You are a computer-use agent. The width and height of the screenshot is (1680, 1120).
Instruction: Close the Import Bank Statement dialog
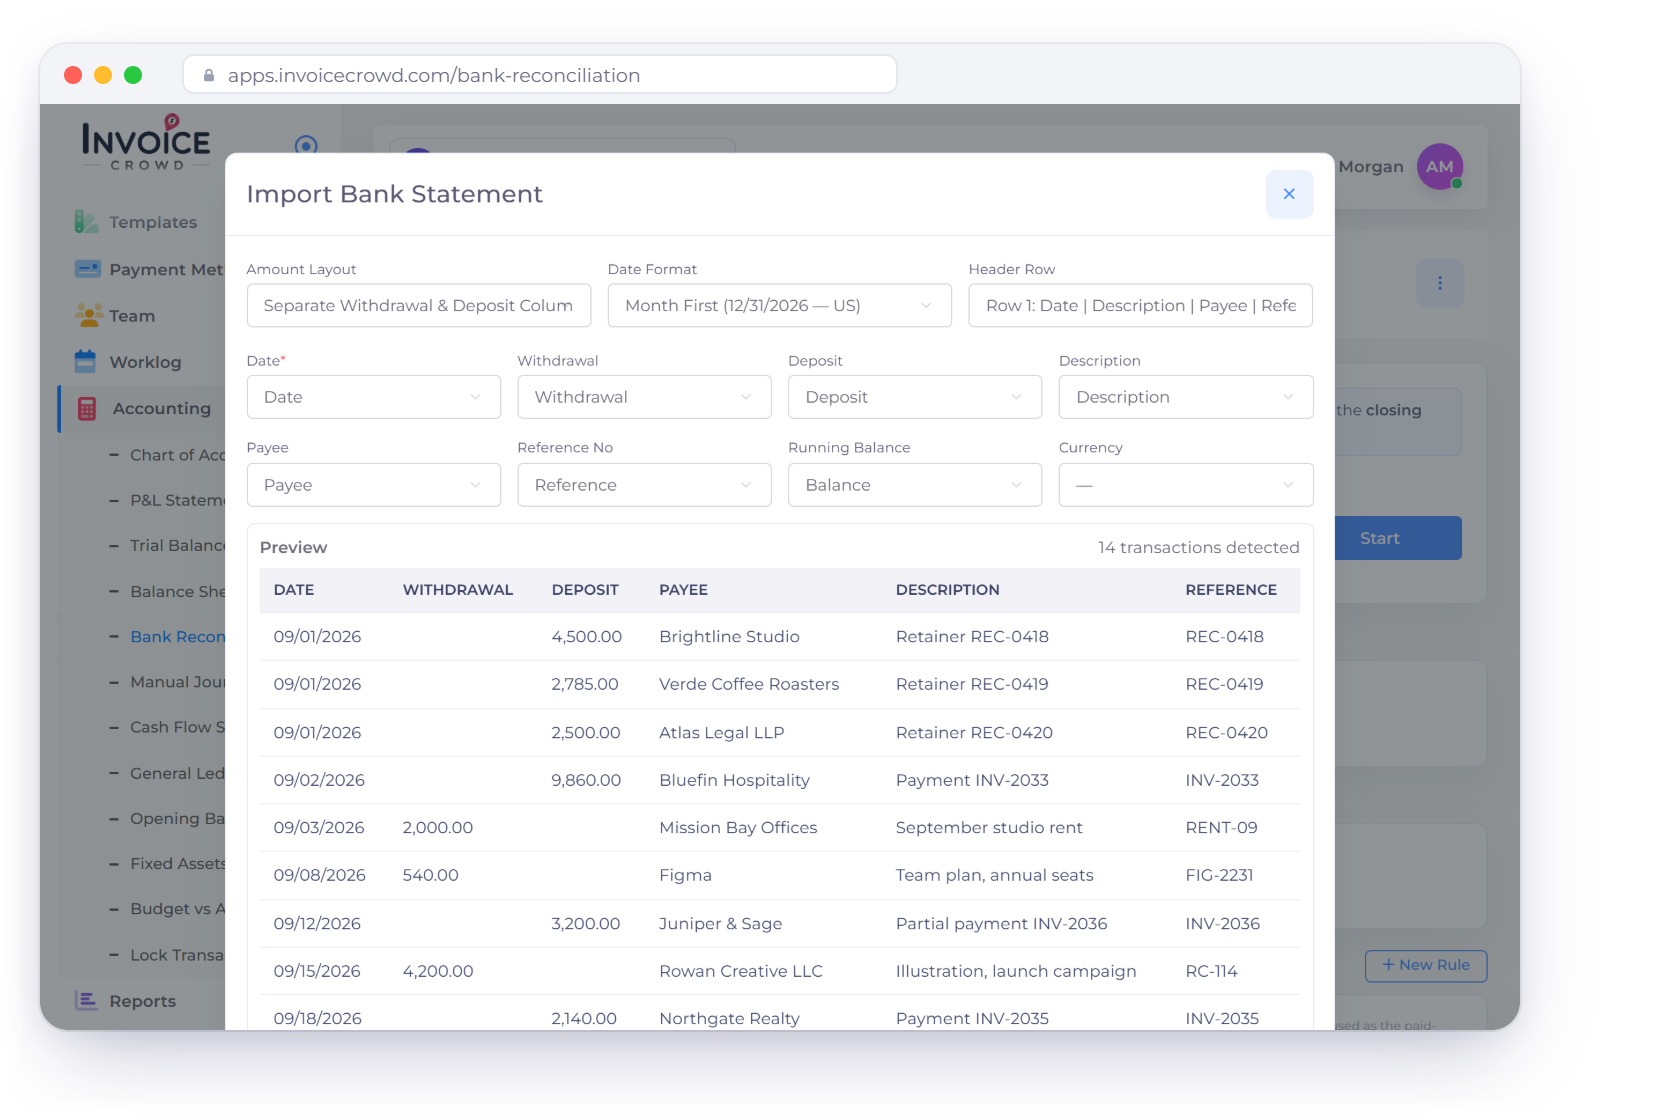click(x=1289, y=194)
